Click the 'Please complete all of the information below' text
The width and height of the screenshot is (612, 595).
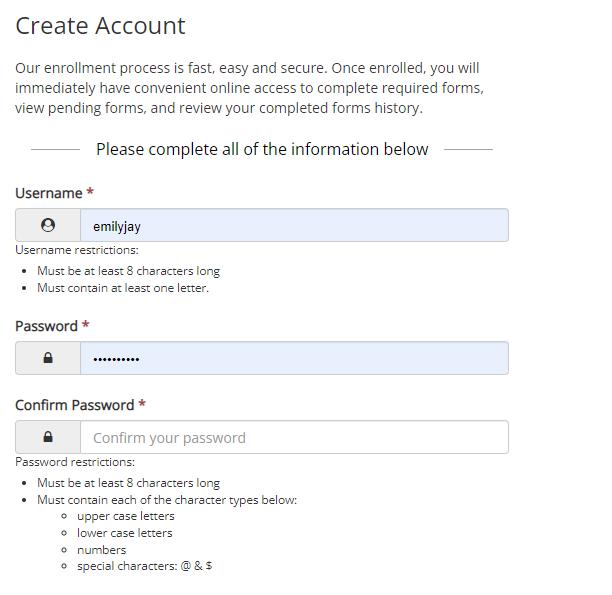pyautogui.click(x=262, y=149)
